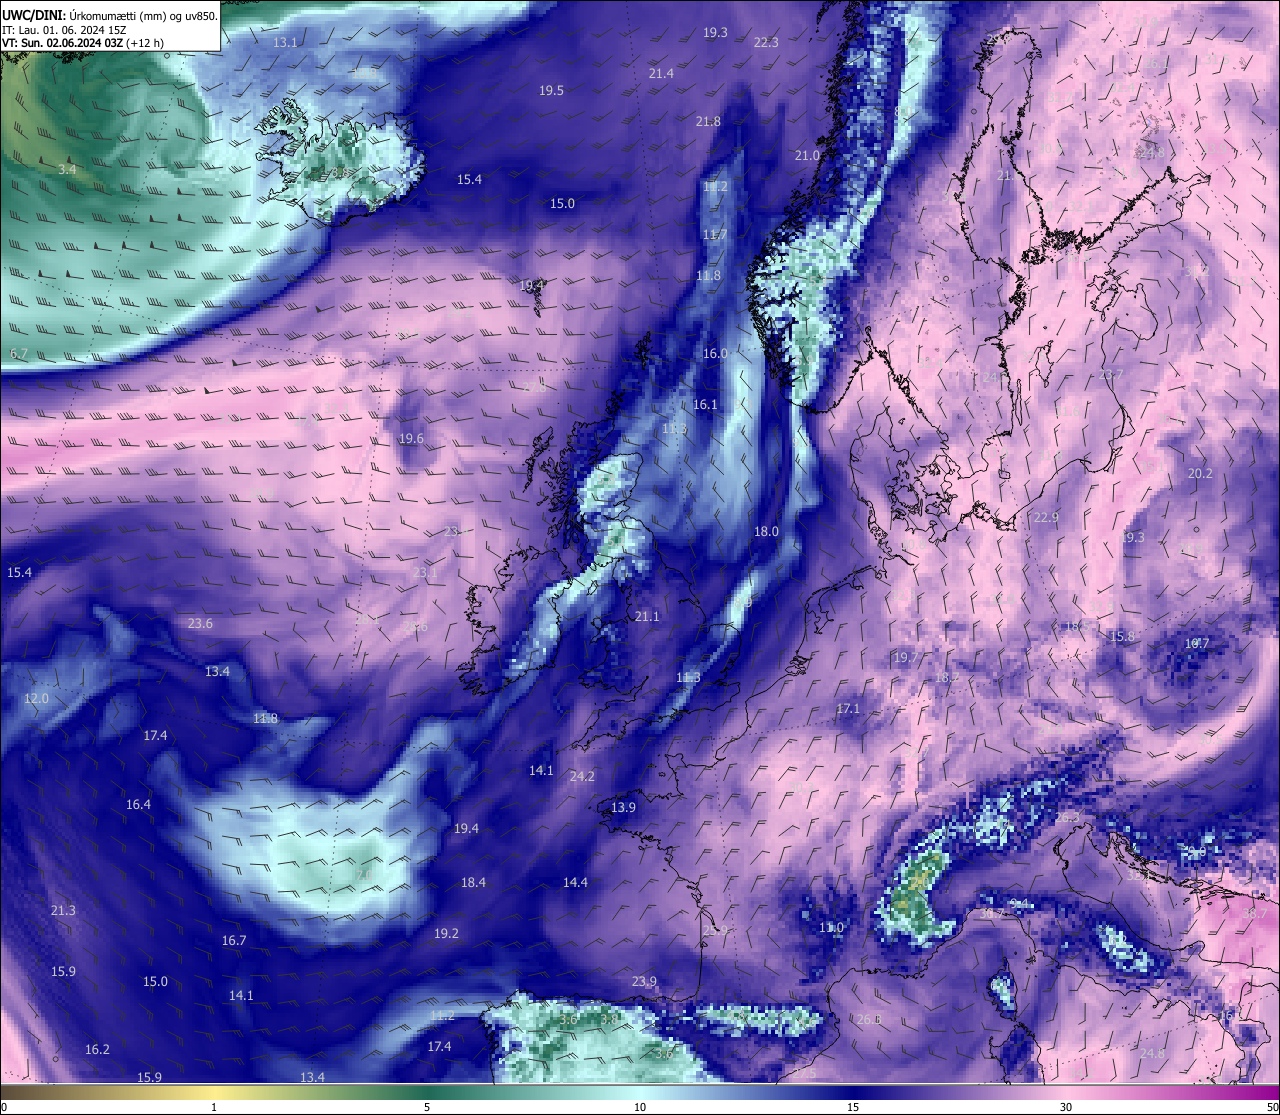Click the '50' label ending the color scale
The width and height of the screenshot is (1280, 1115).
pyautogui.click(x=1272, y=1107)
